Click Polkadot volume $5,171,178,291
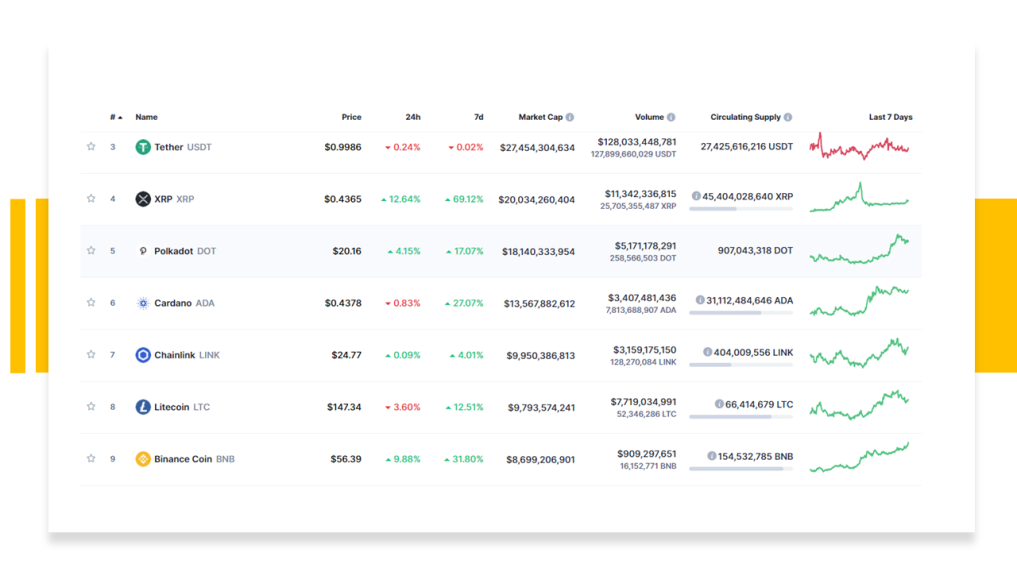The image size is (1017, 572). (x=645, y=246)
